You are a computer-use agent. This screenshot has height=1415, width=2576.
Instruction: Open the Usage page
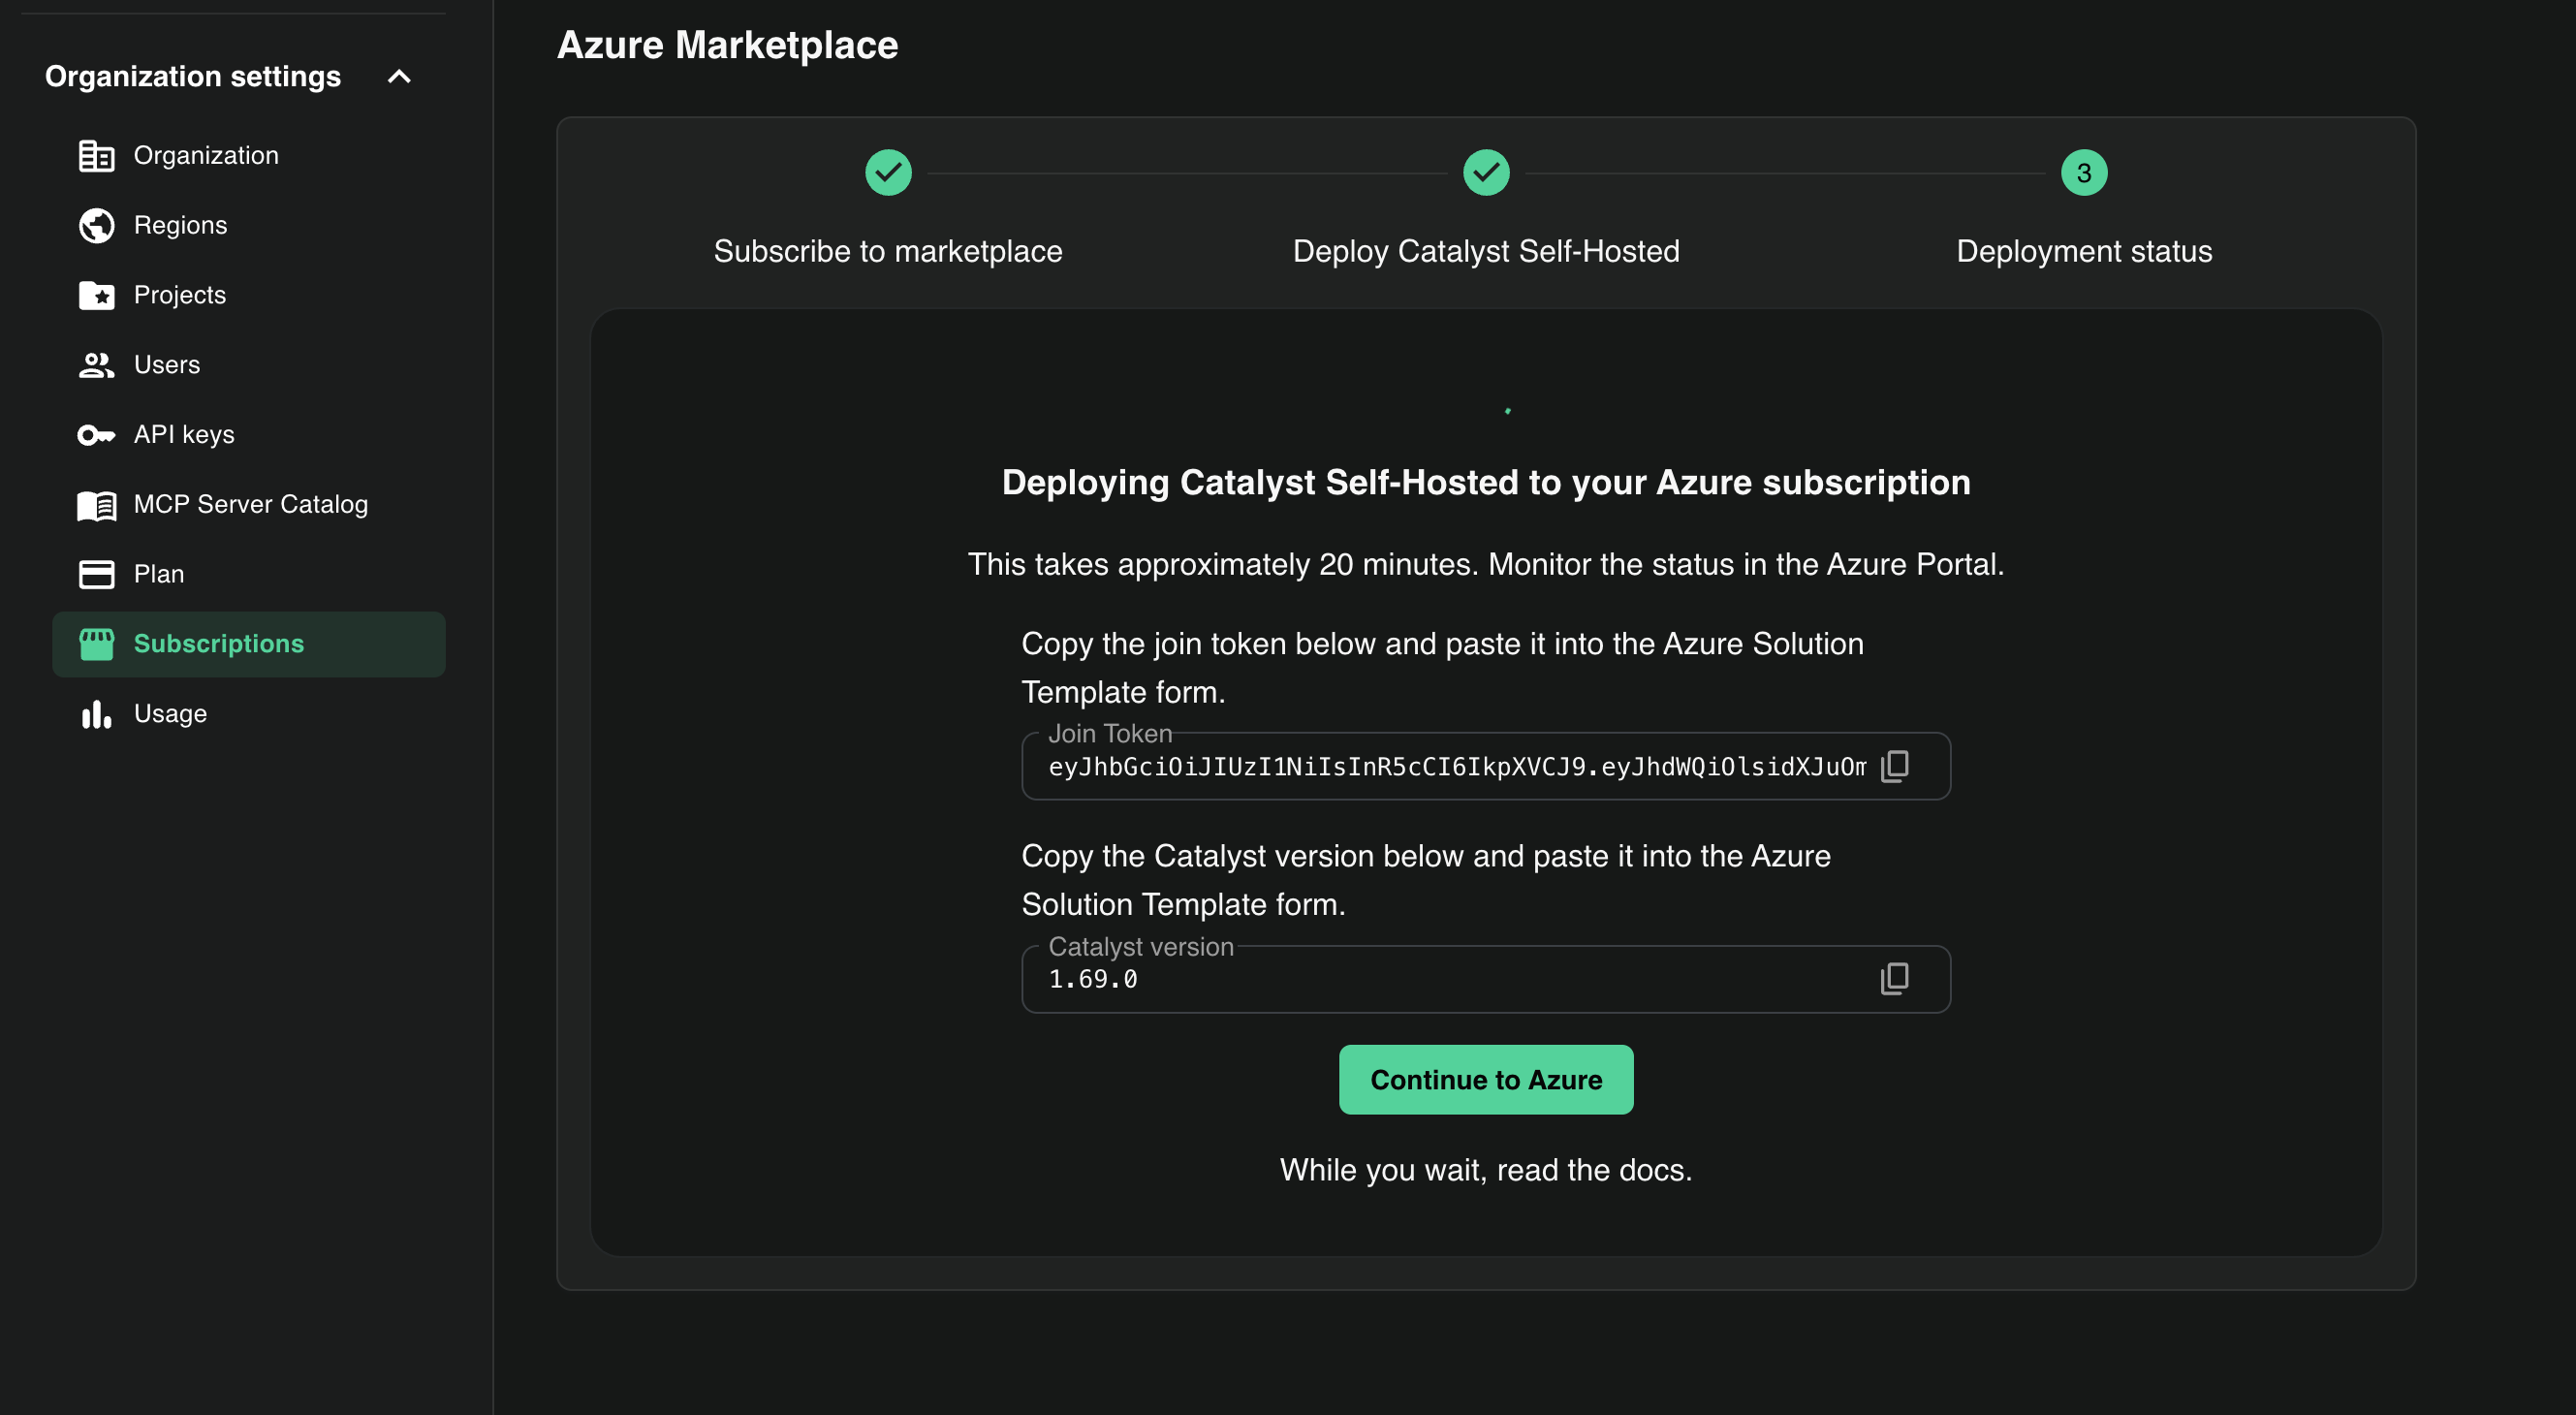[249, 714]
